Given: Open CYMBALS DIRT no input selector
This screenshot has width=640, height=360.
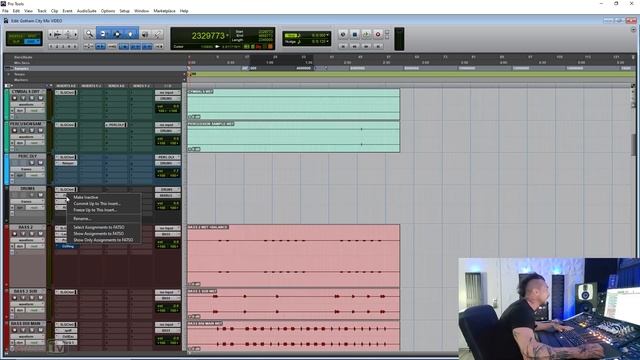Looking at the screenshot, I should pyautogui.click(x=167, y=93).
